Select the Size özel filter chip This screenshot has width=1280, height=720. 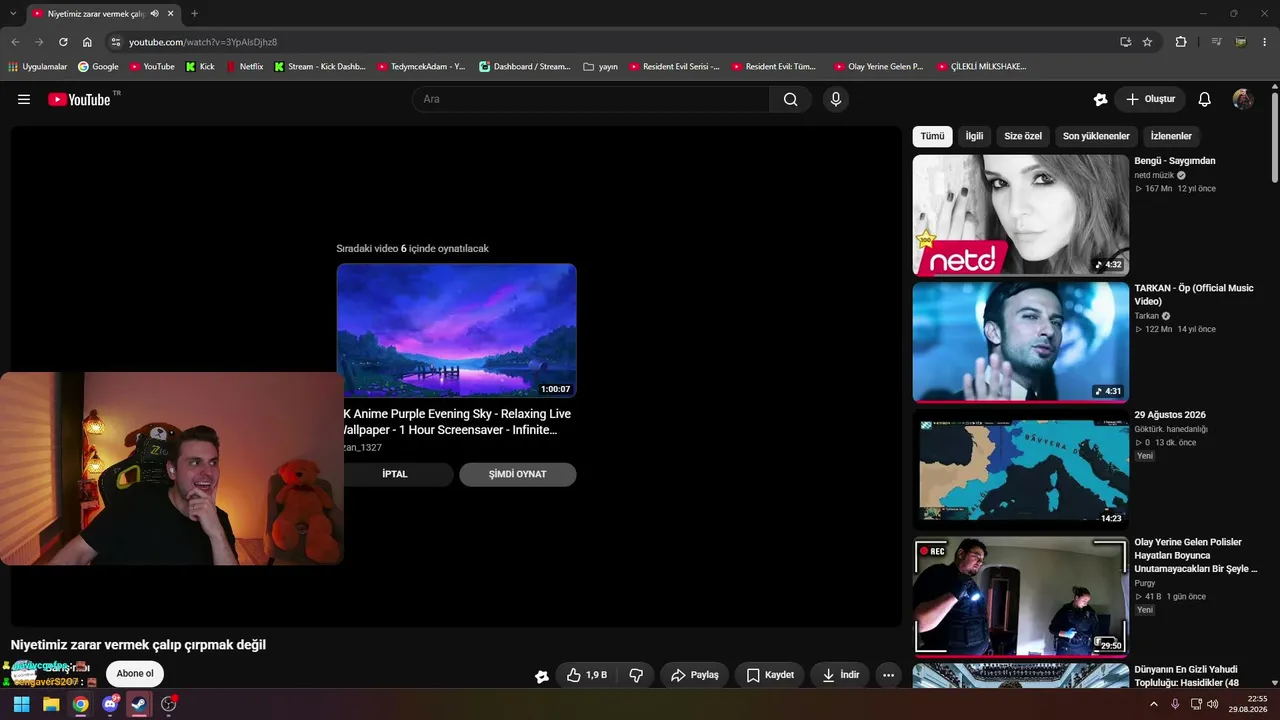pos(1023,136)
